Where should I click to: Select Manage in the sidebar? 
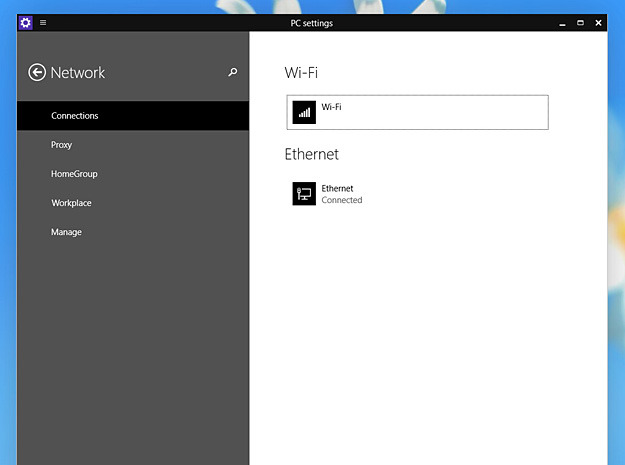133,232
